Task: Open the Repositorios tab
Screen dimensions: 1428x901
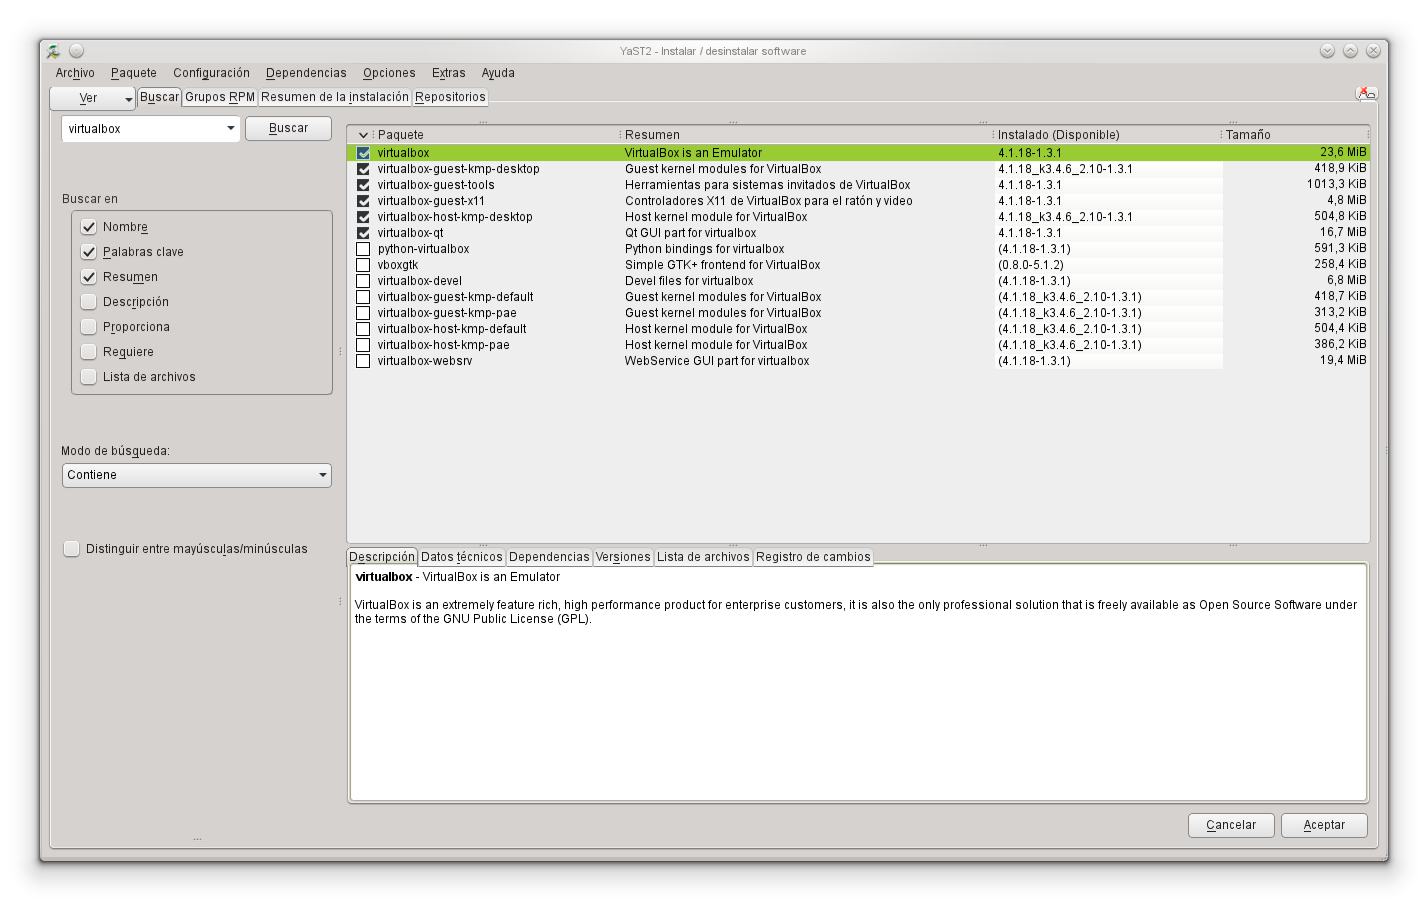Action: (x=450, y=97)
